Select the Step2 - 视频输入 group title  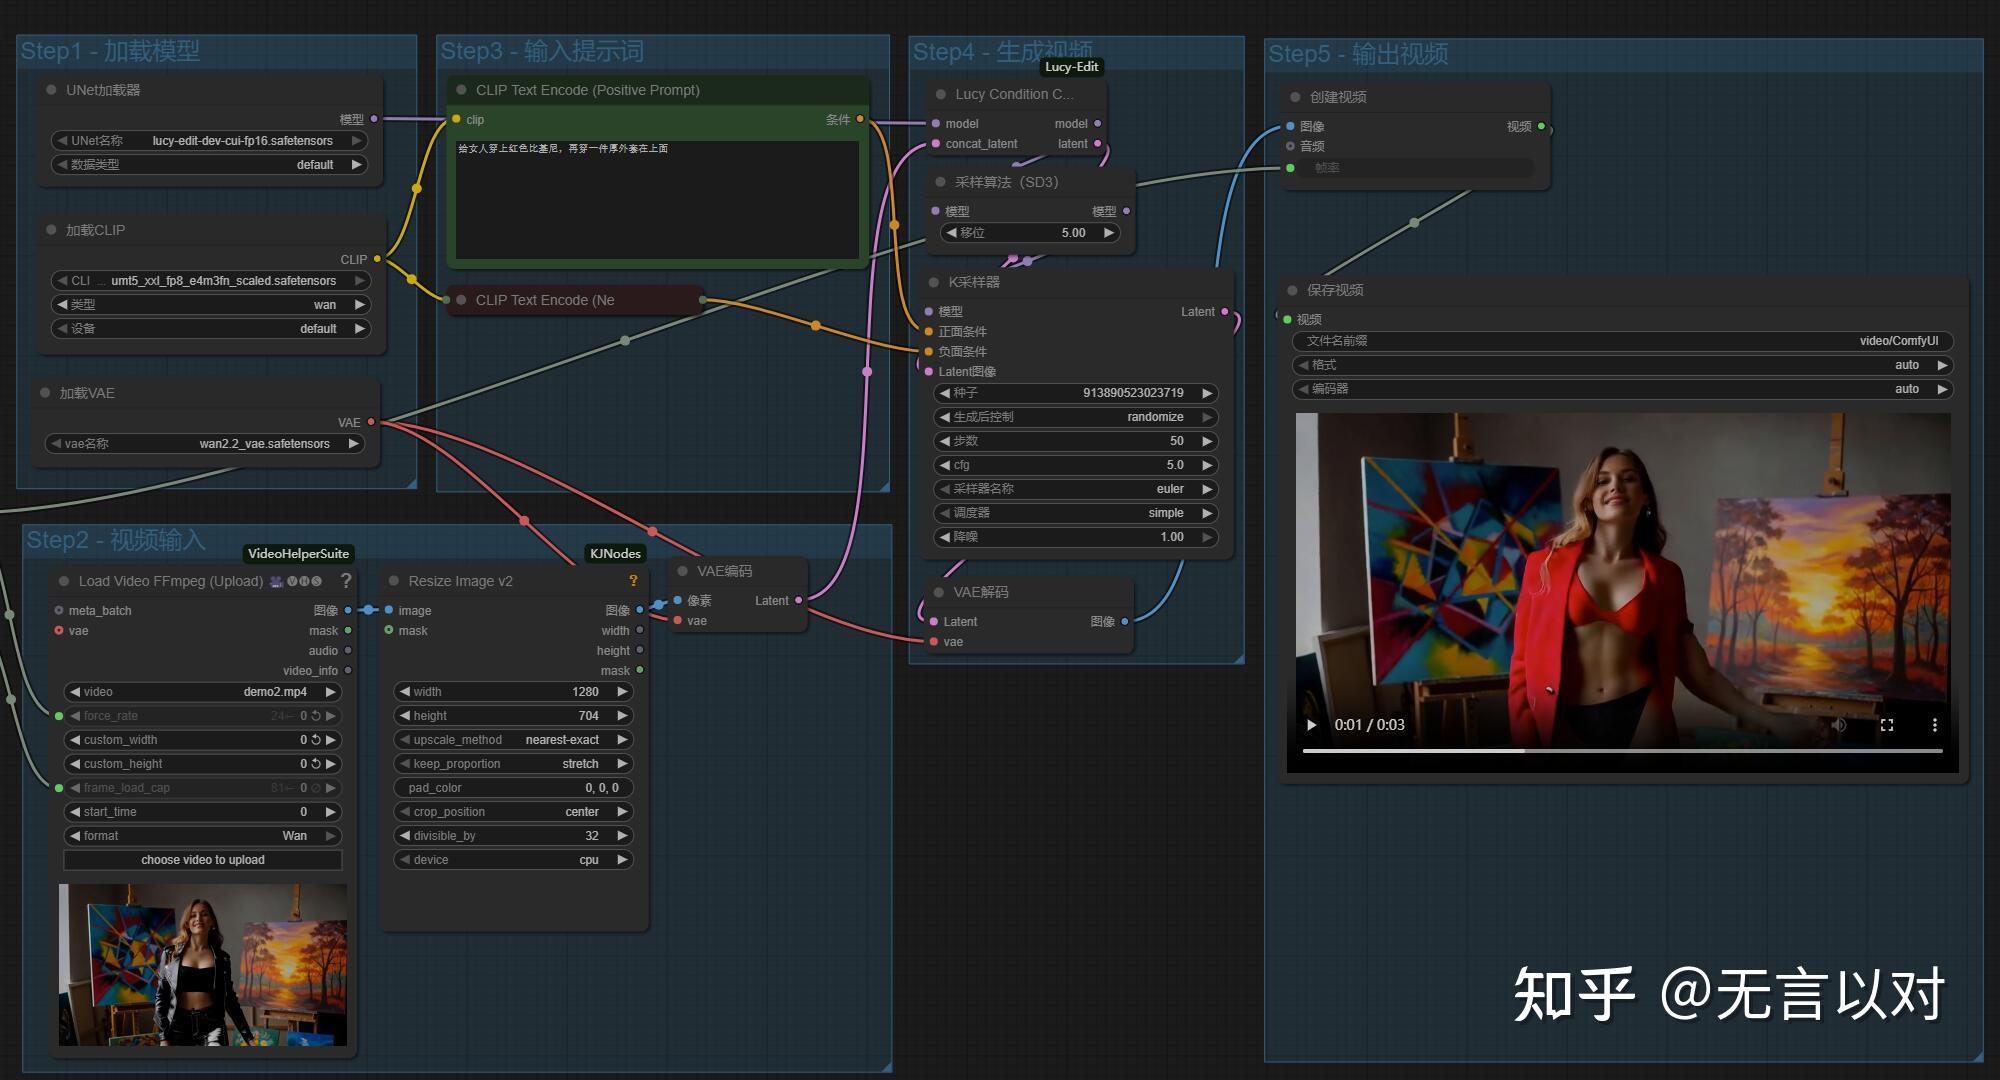(x=115, y=540)
